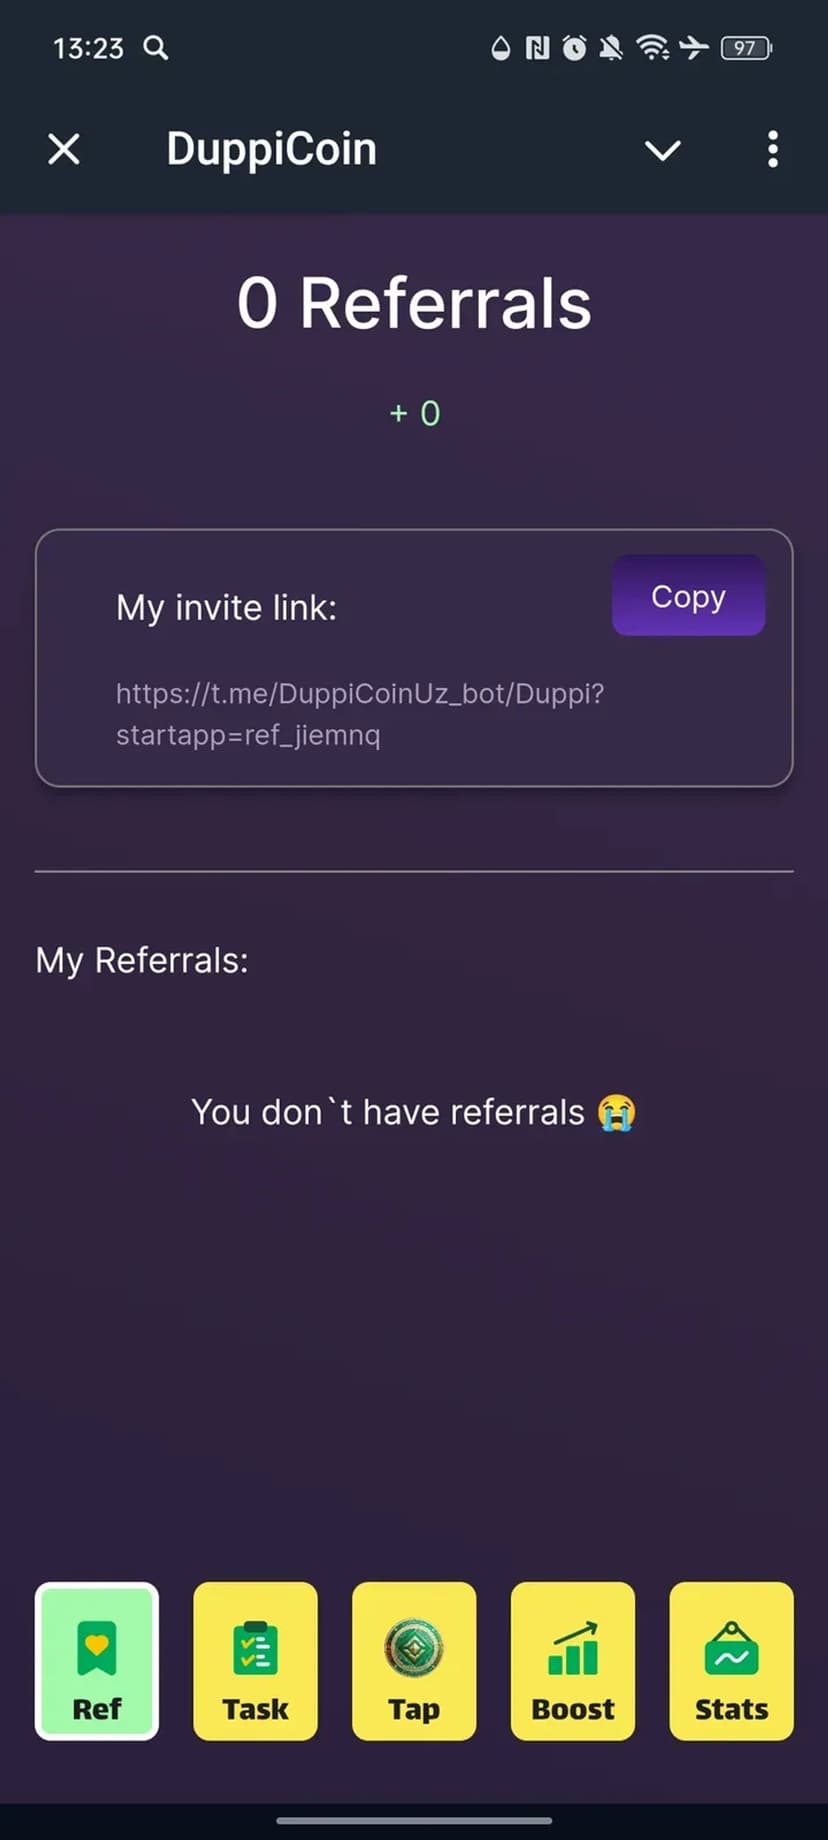Open the Ref tab bookmark icon
Screen dimensions: 828x1840
(x=97, y=1647)
